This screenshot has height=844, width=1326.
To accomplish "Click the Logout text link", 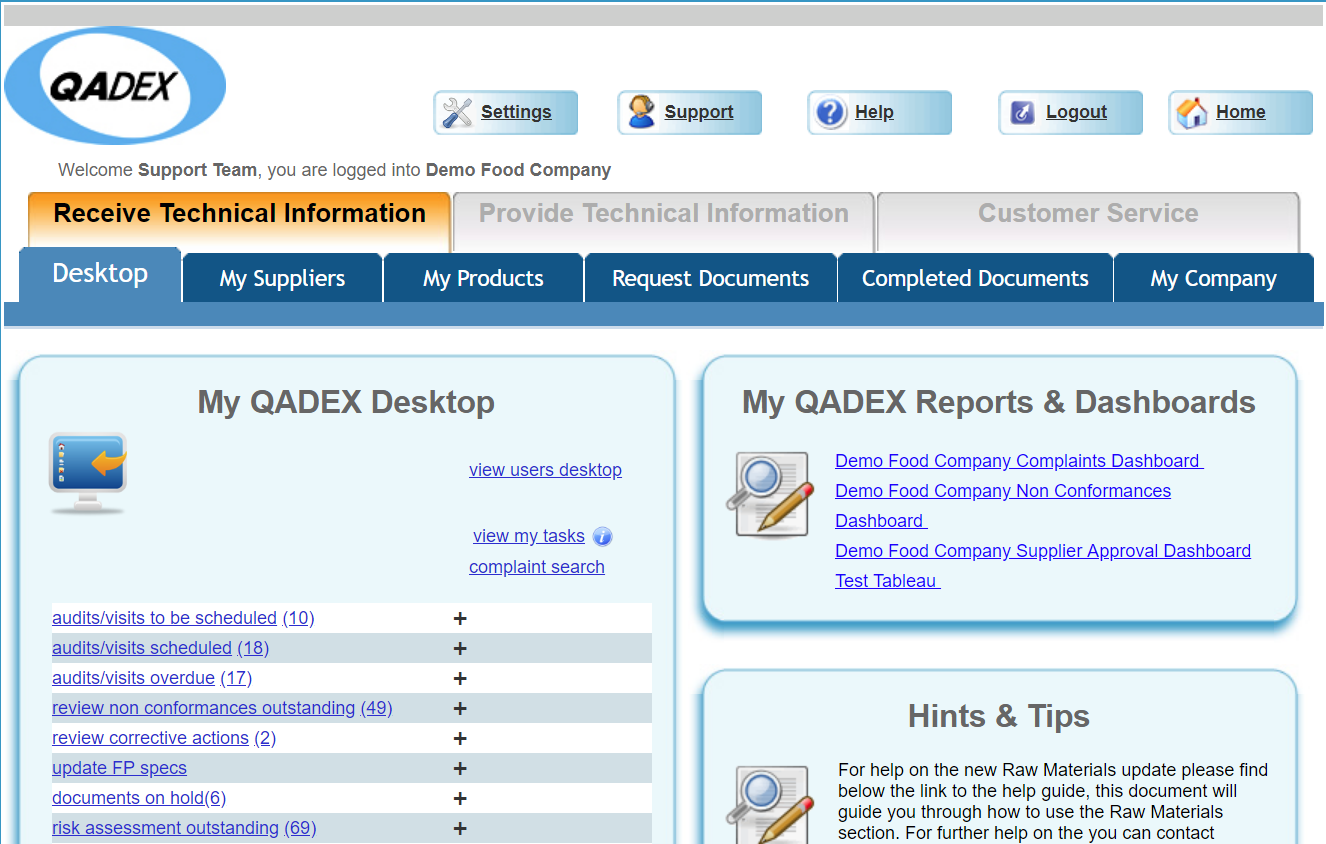I will [x=1076, y=112].
